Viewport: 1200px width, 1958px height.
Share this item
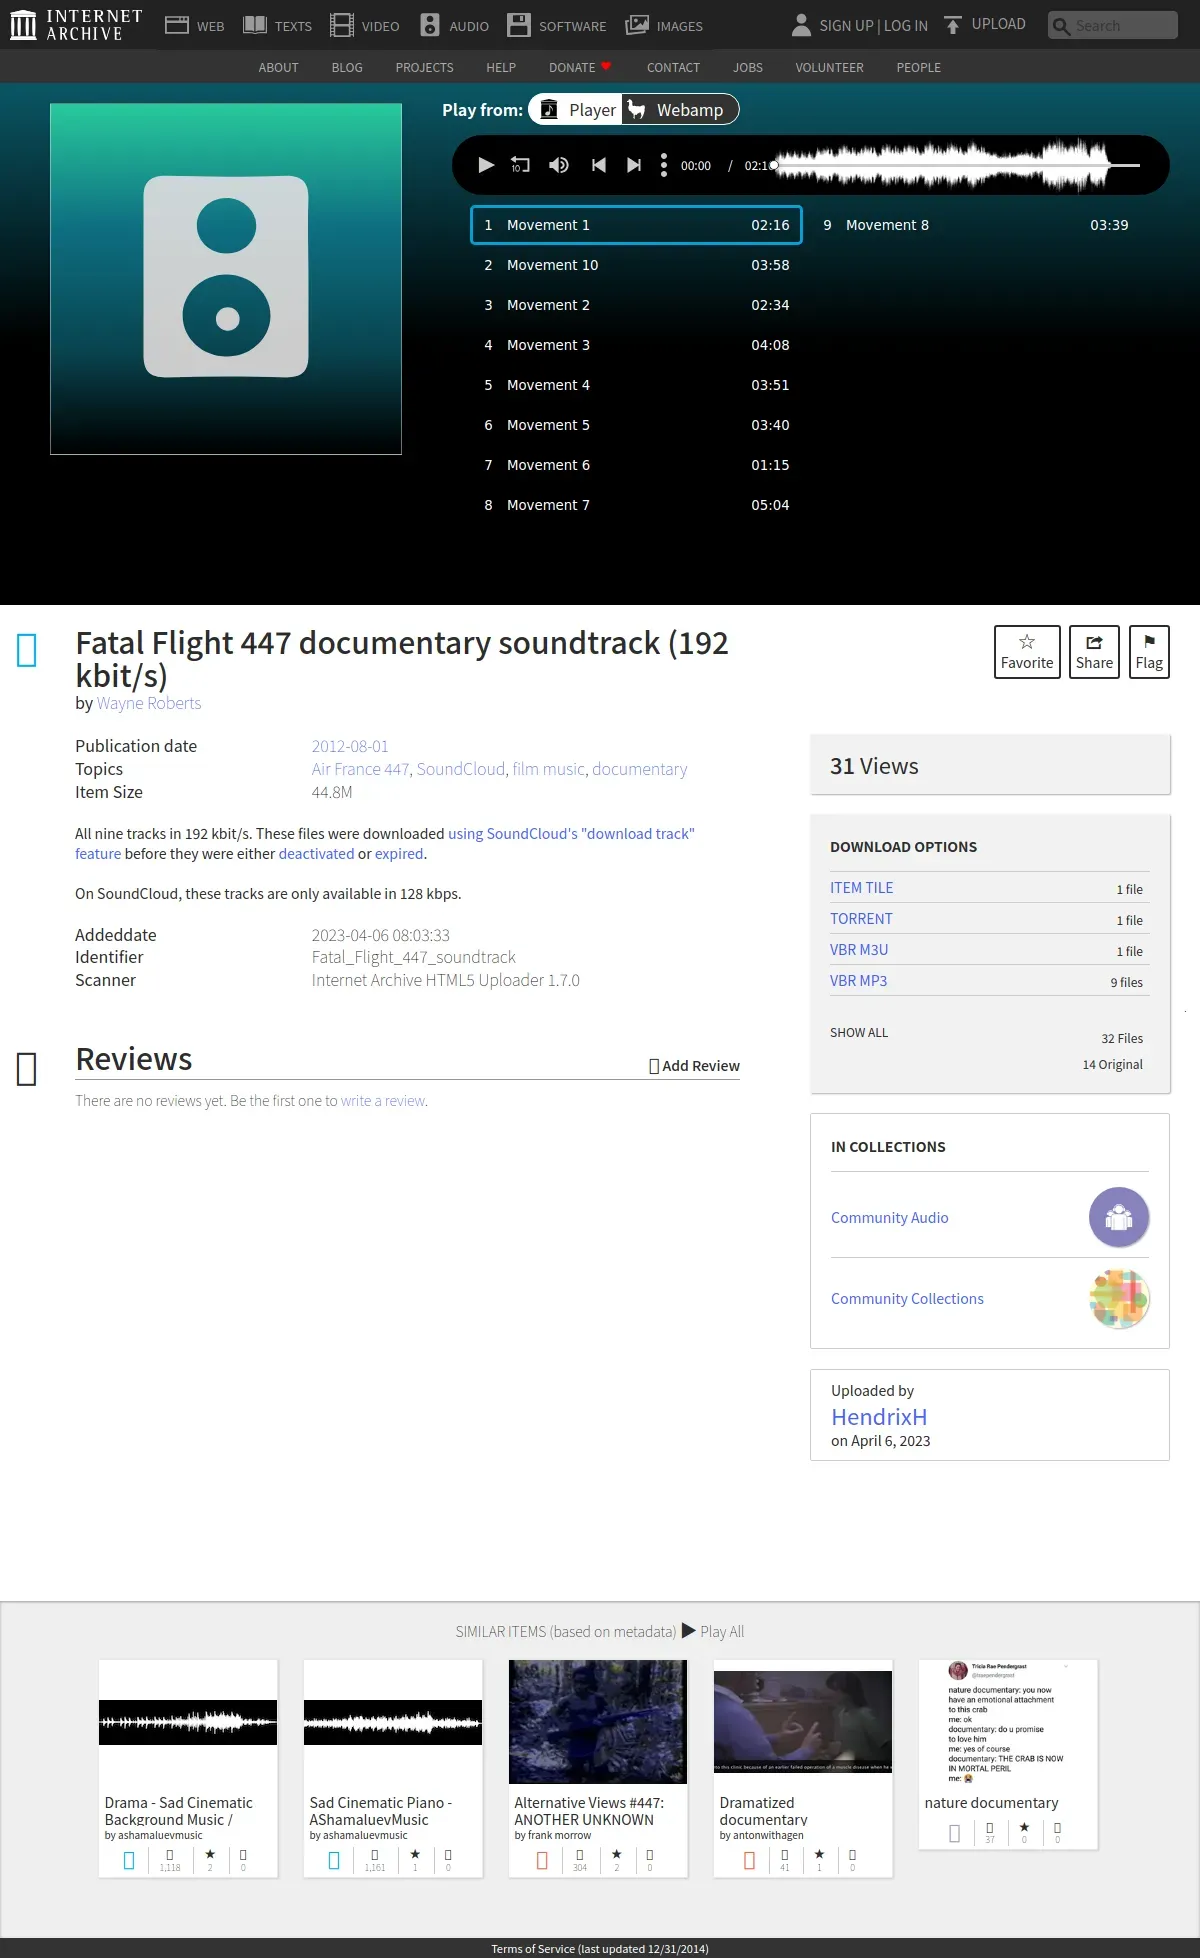[x=1094, y=652]
